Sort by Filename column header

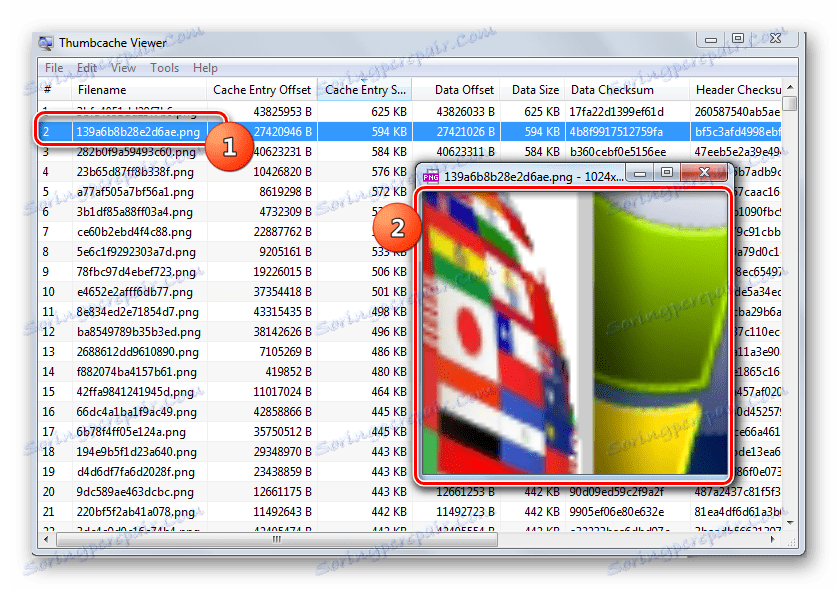[139, 90]
